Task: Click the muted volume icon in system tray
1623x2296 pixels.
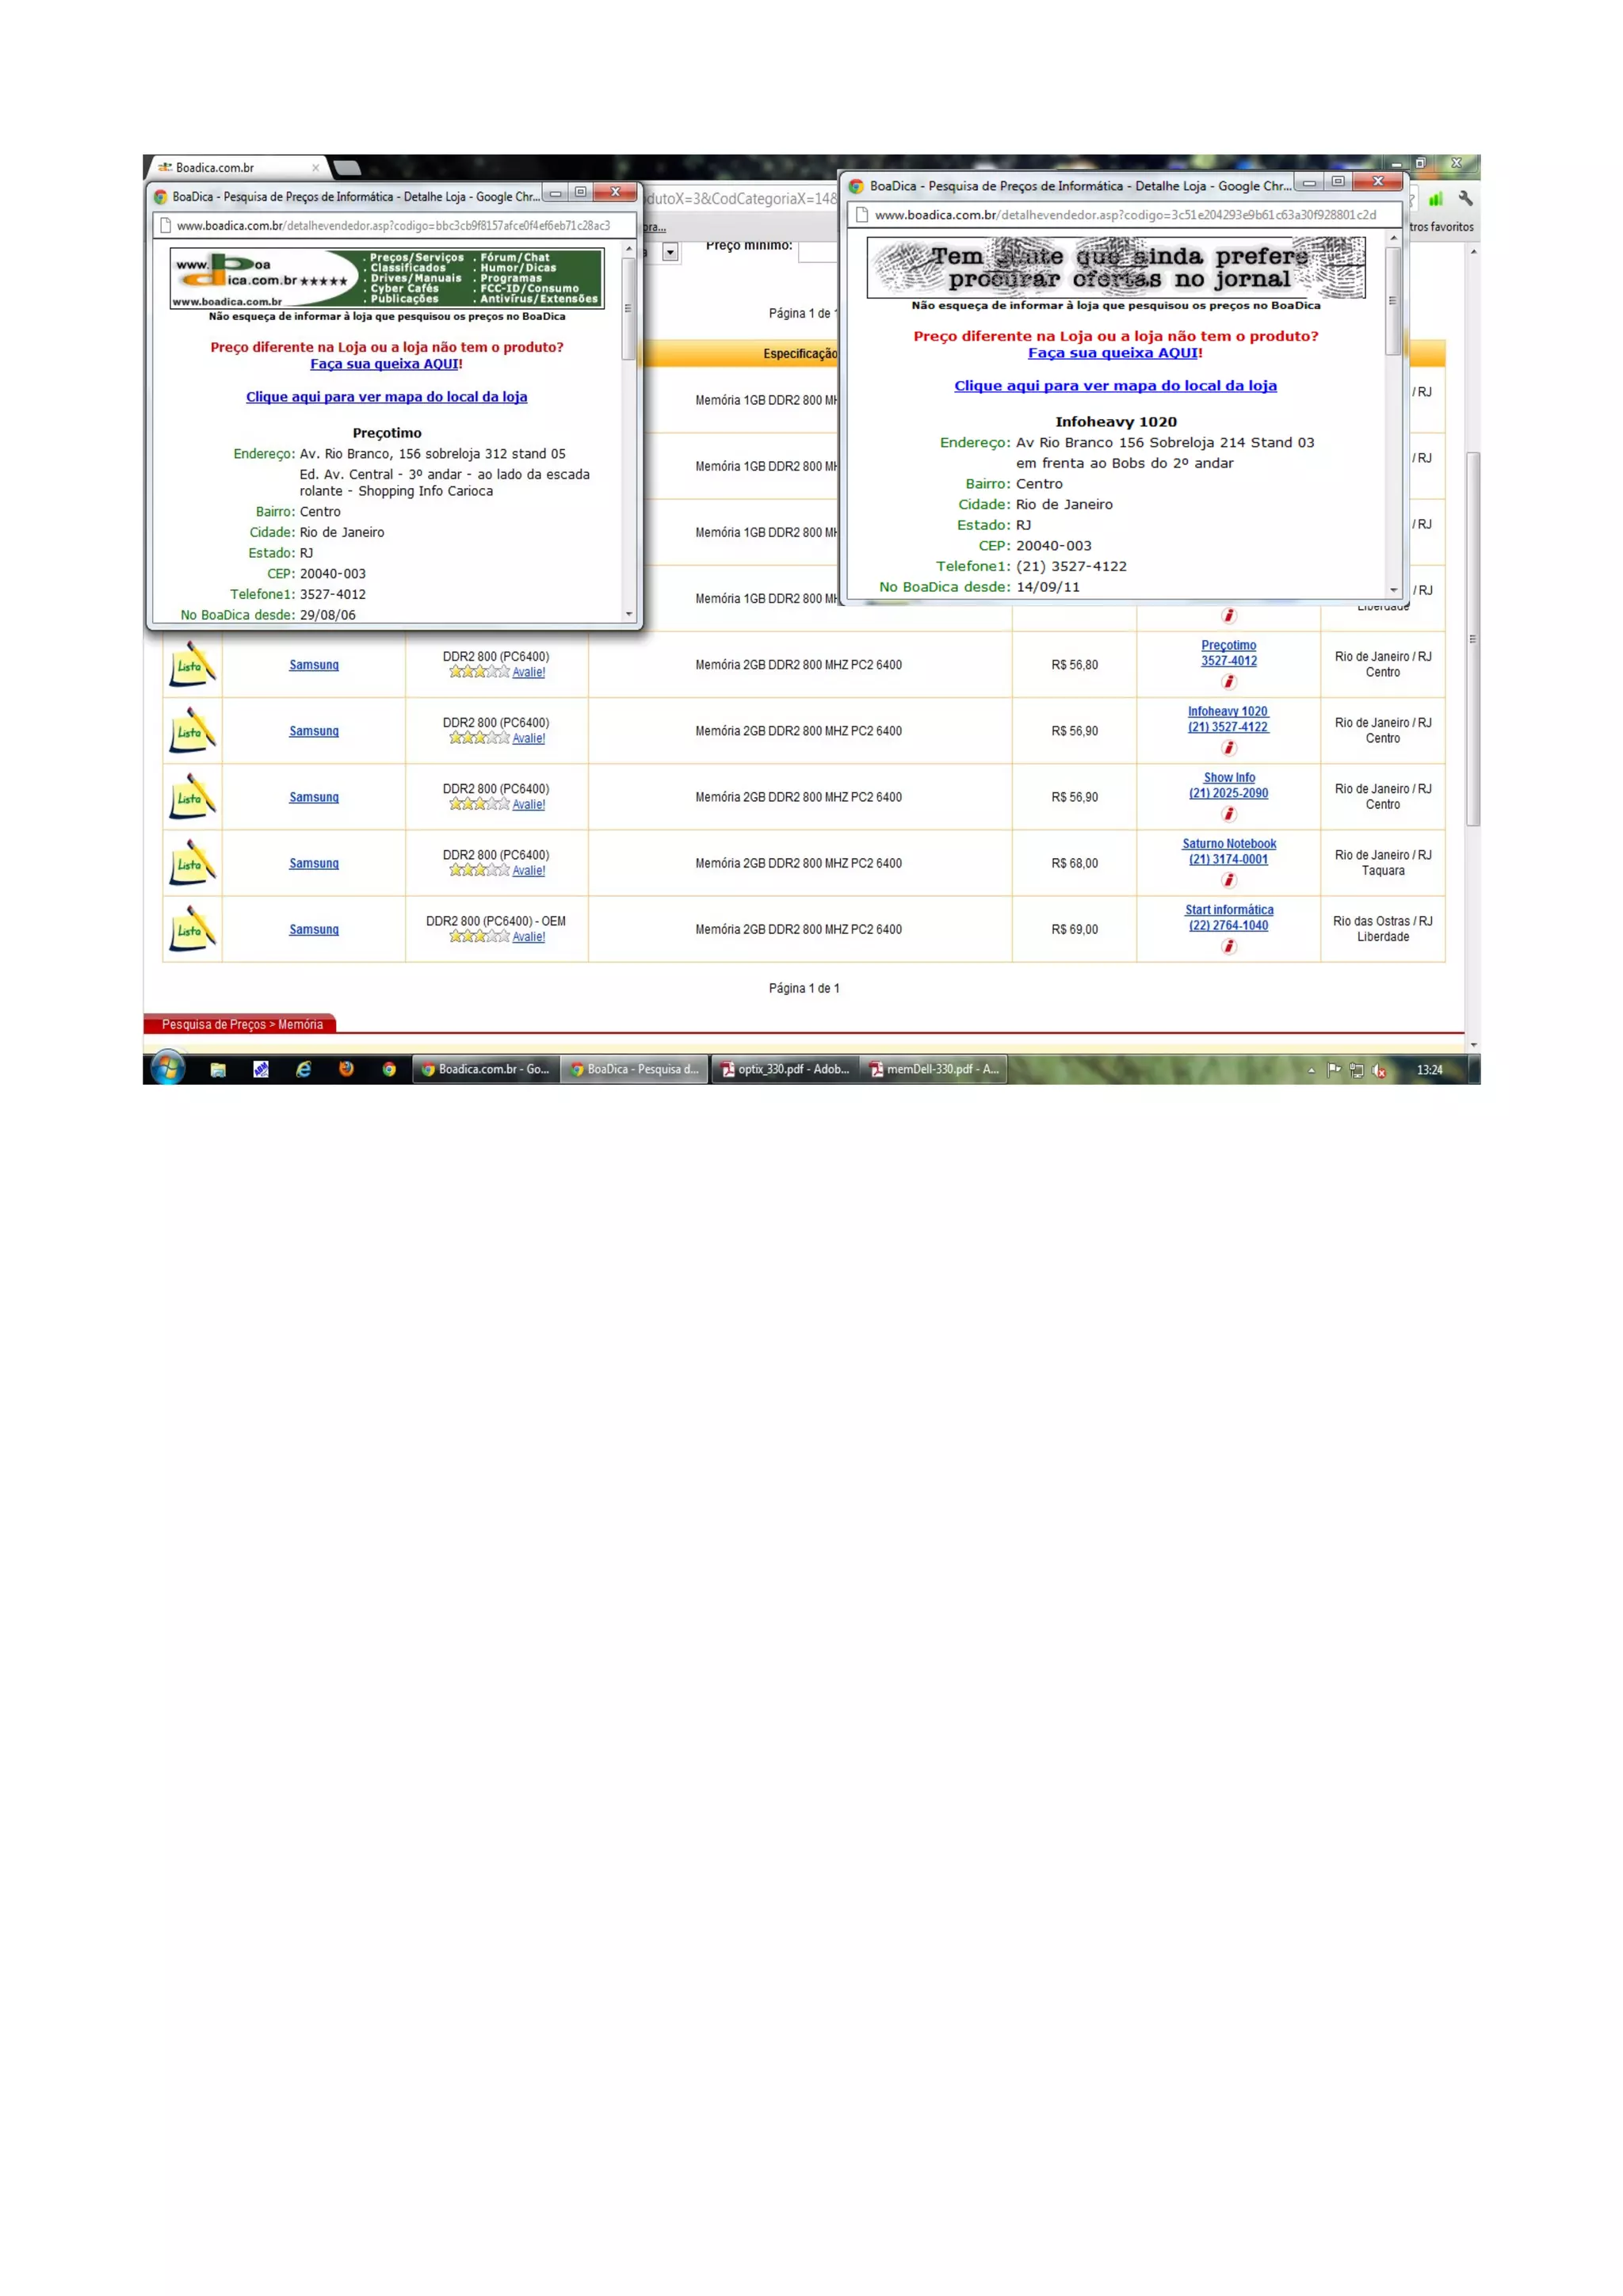Action: [x=1379, y=1070]
